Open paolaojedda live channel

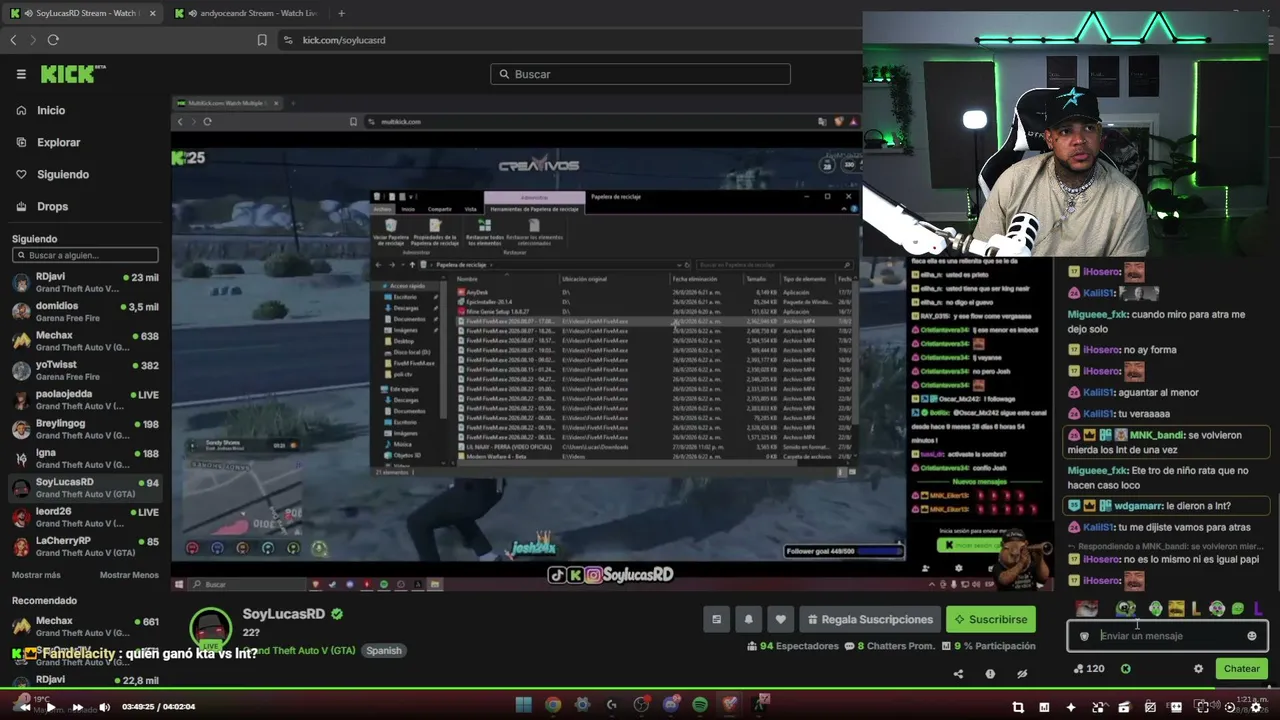pos(85,400)
